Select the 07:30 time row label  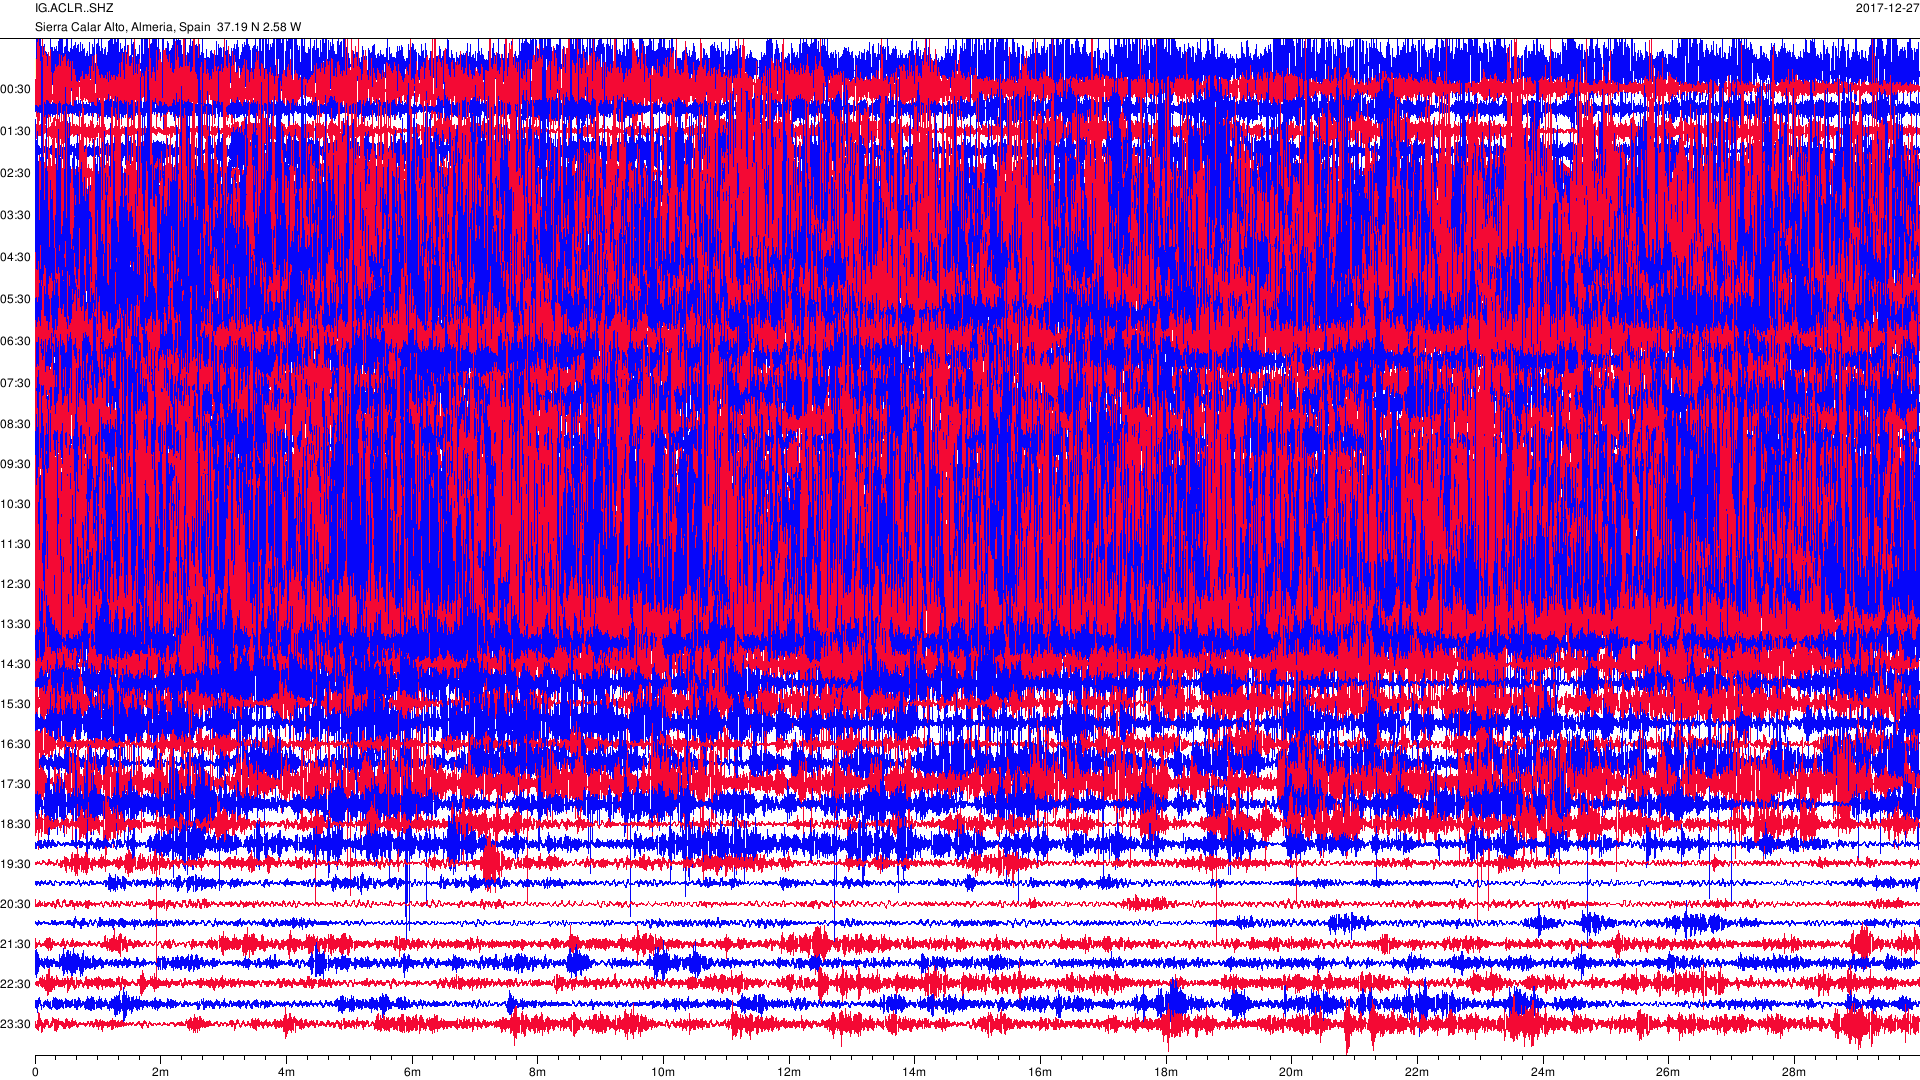(16, 384)
